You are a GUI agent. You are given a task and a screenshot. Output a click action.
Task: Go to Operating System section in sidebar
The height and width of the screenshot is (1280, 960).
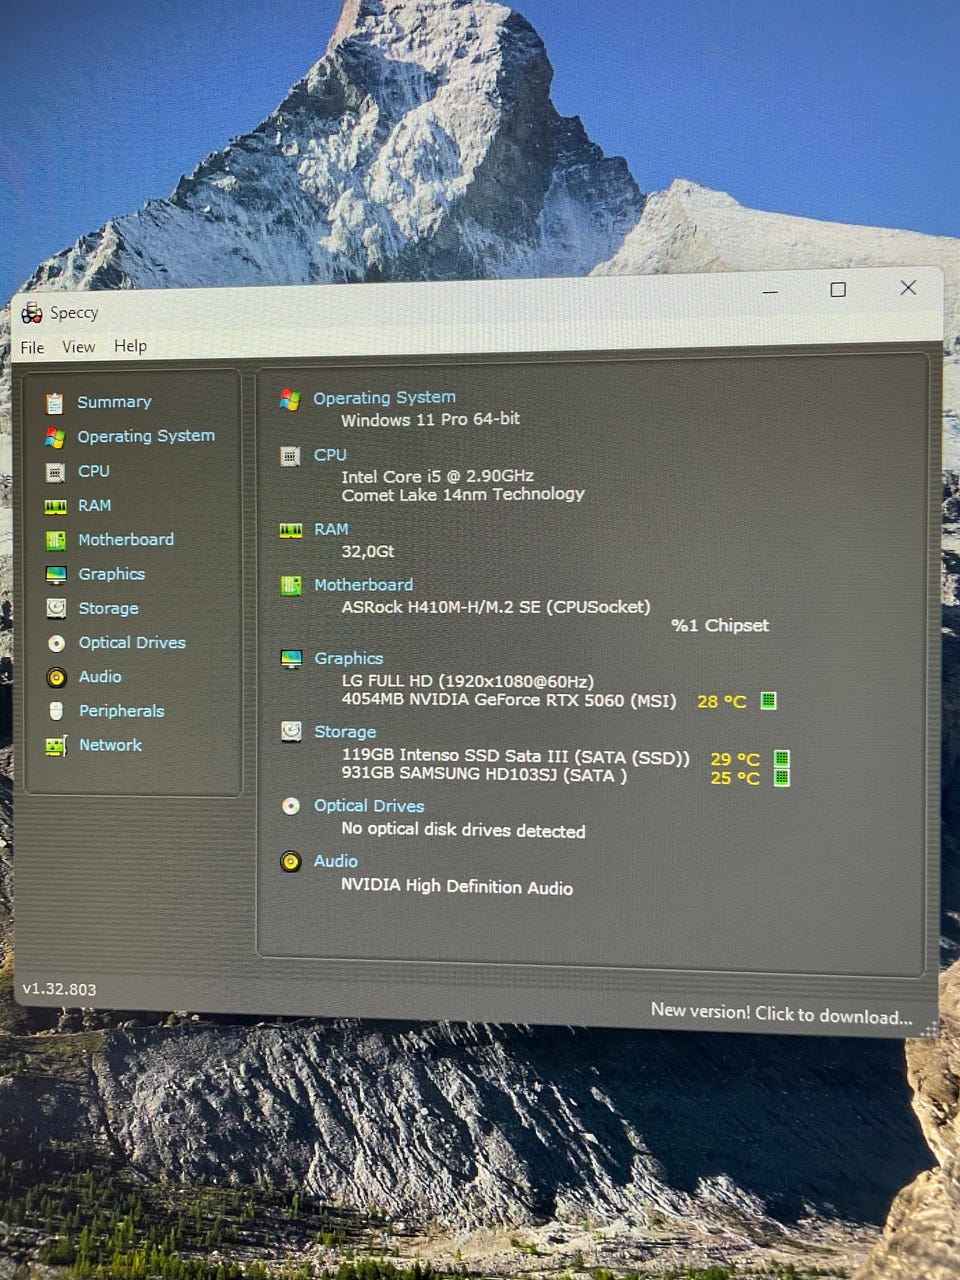pos(146,436)
